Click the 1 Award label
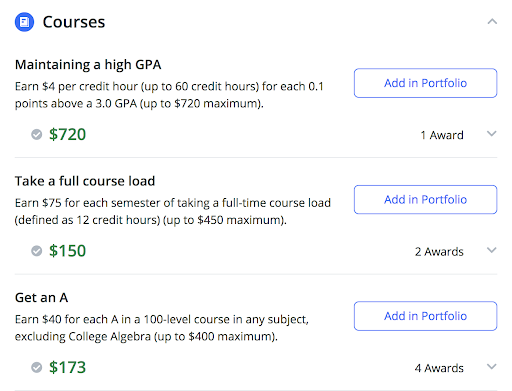 (442, 135)
